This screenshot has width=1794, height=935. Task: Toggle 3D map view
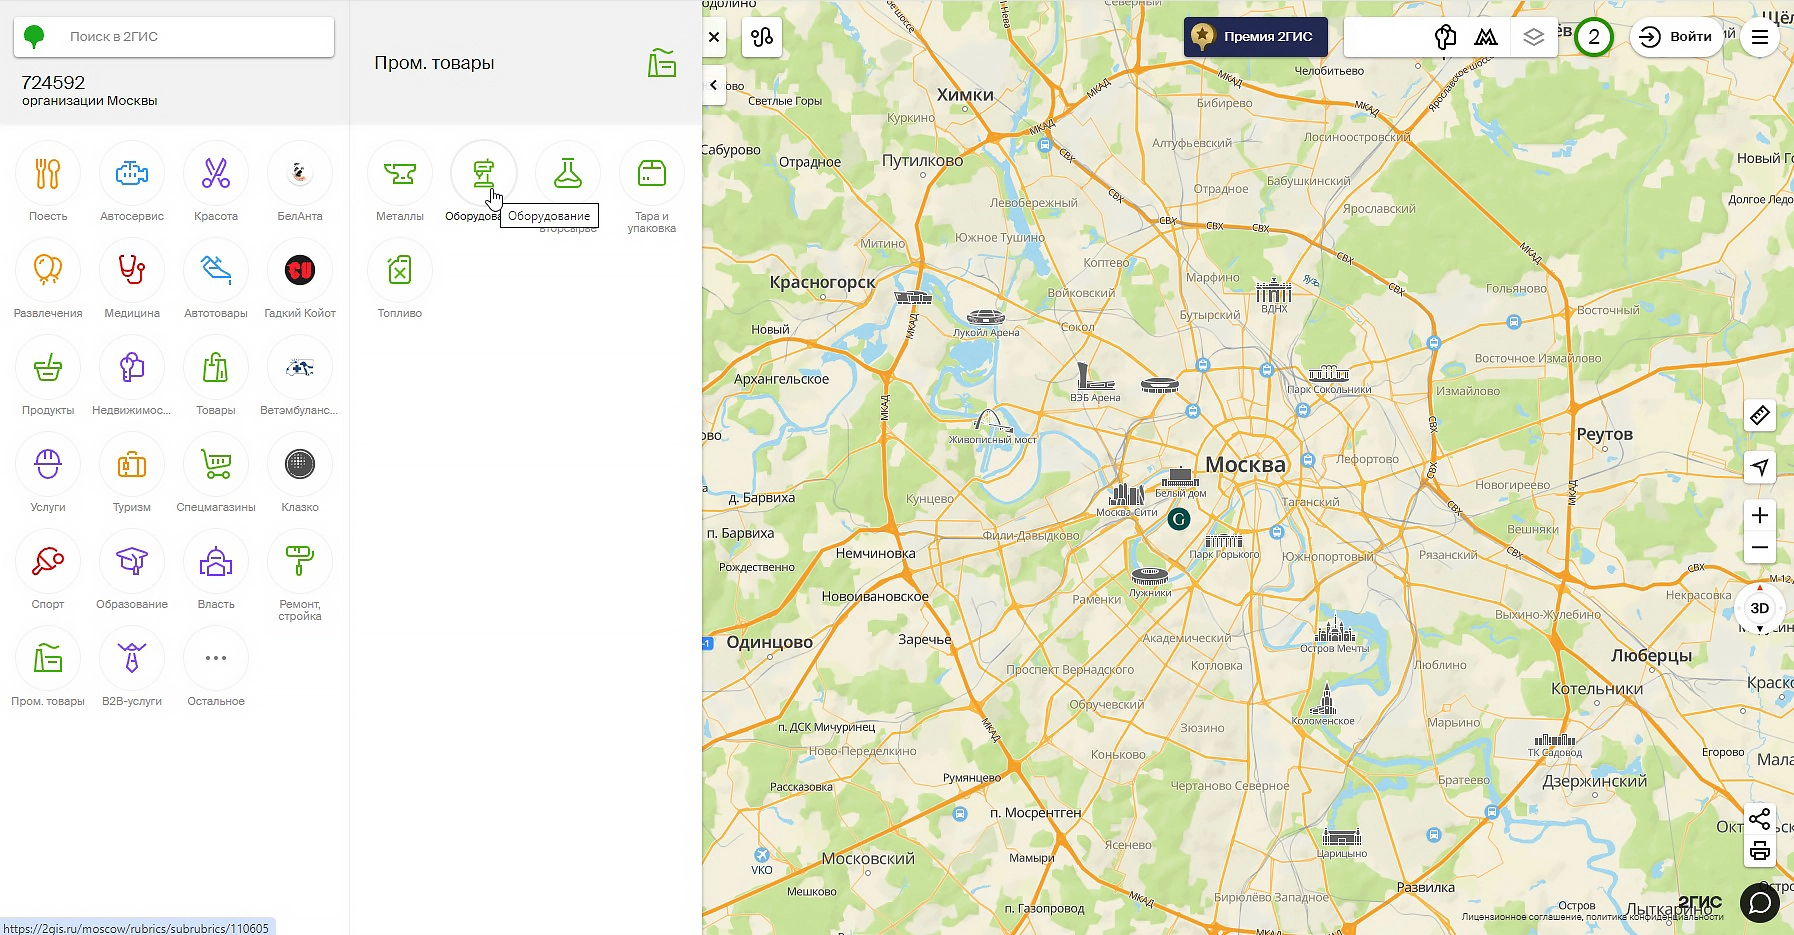point(1759,608)
